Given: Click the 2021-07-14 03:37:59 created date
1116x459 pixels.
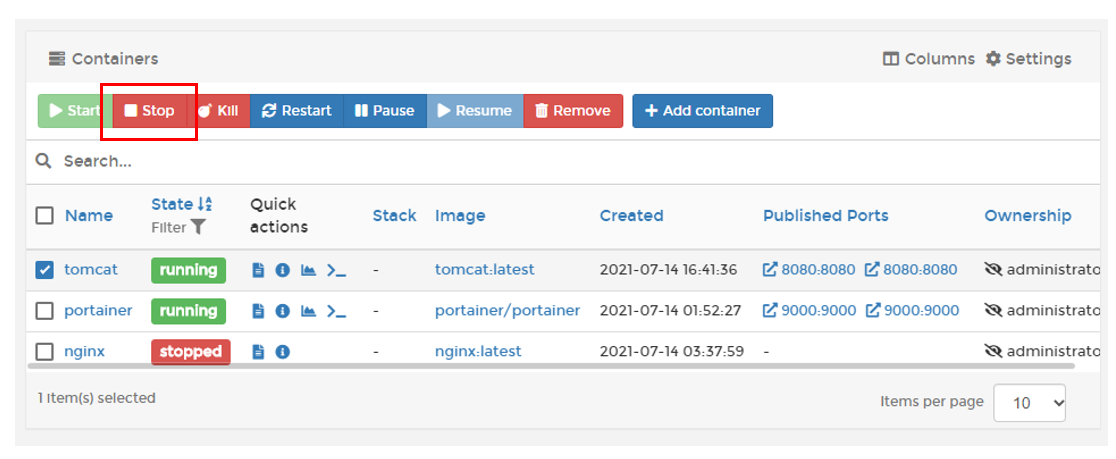Looking at the screenshot, I should [x=672, y=352].
